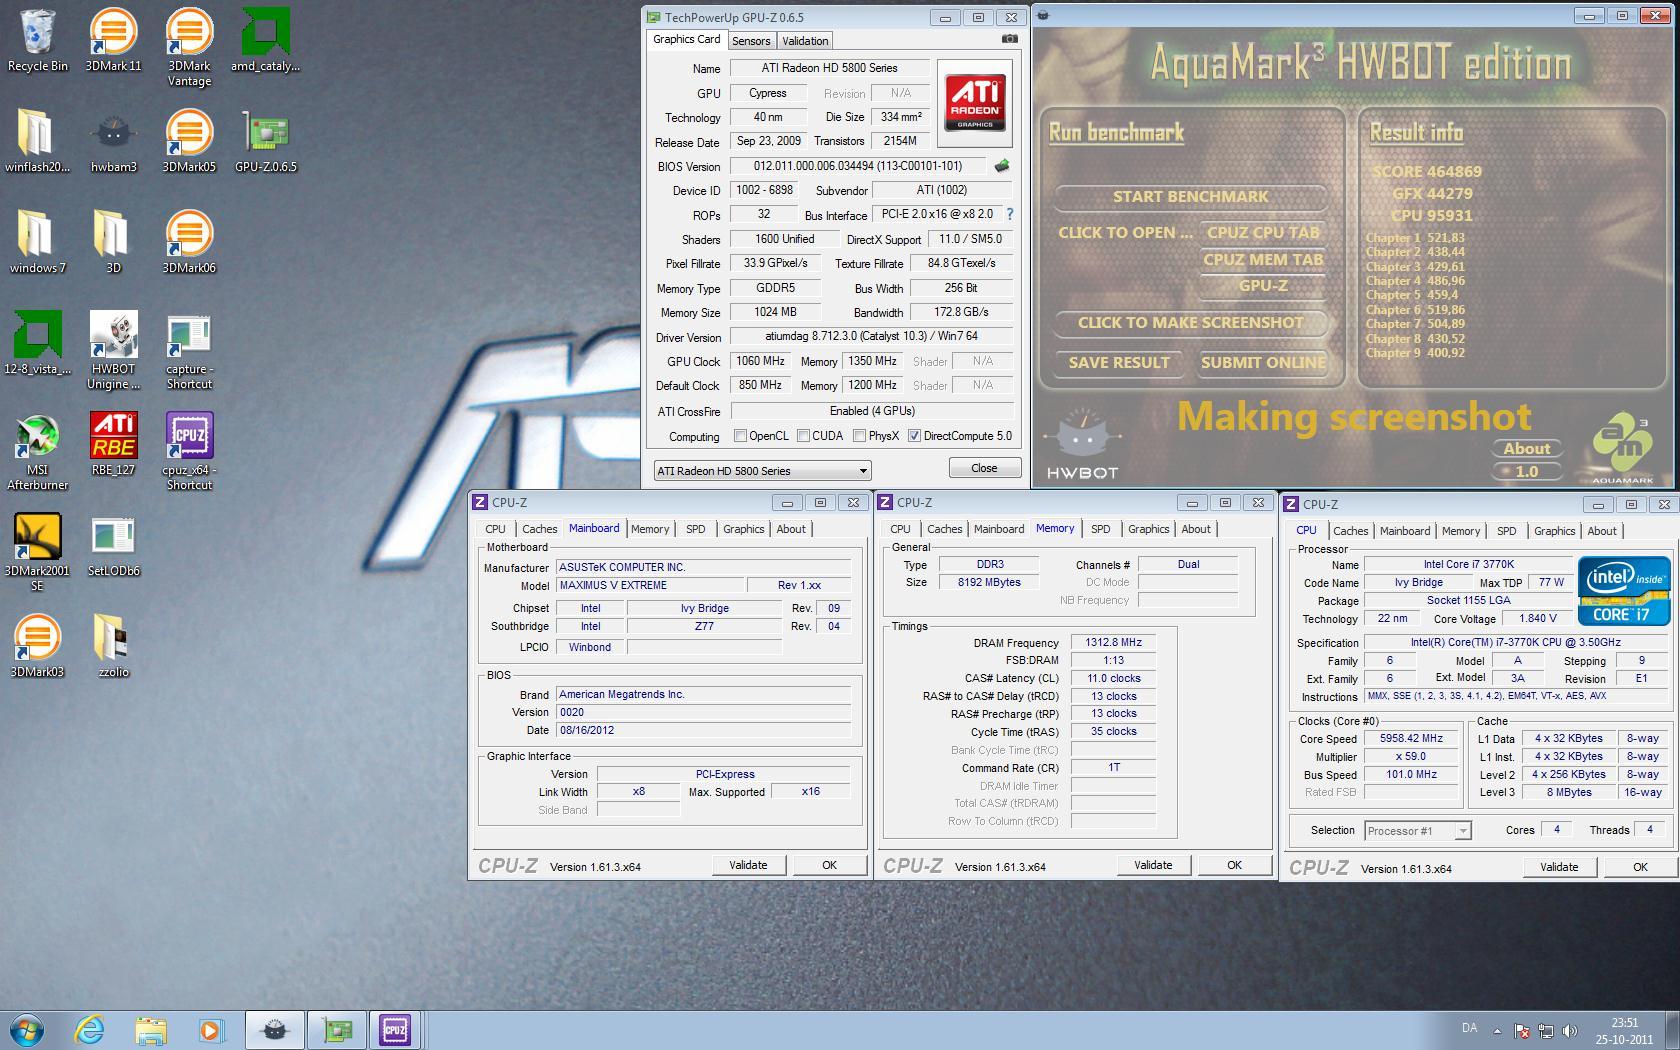Click CLICK TO MAKE SCREENSHOT button
1680x1050 pixels.
point(1191,323)
